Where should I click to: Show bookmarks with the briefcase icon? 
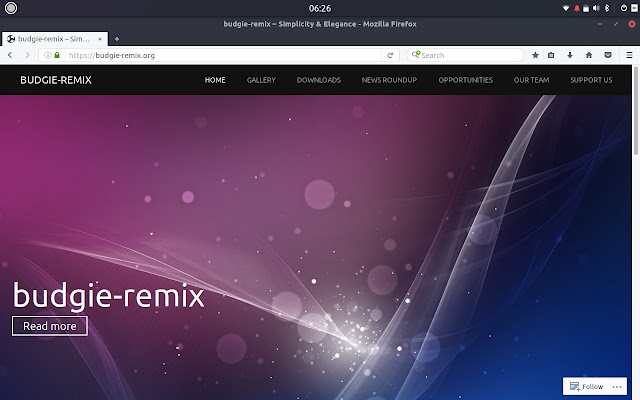click(551, 55)
